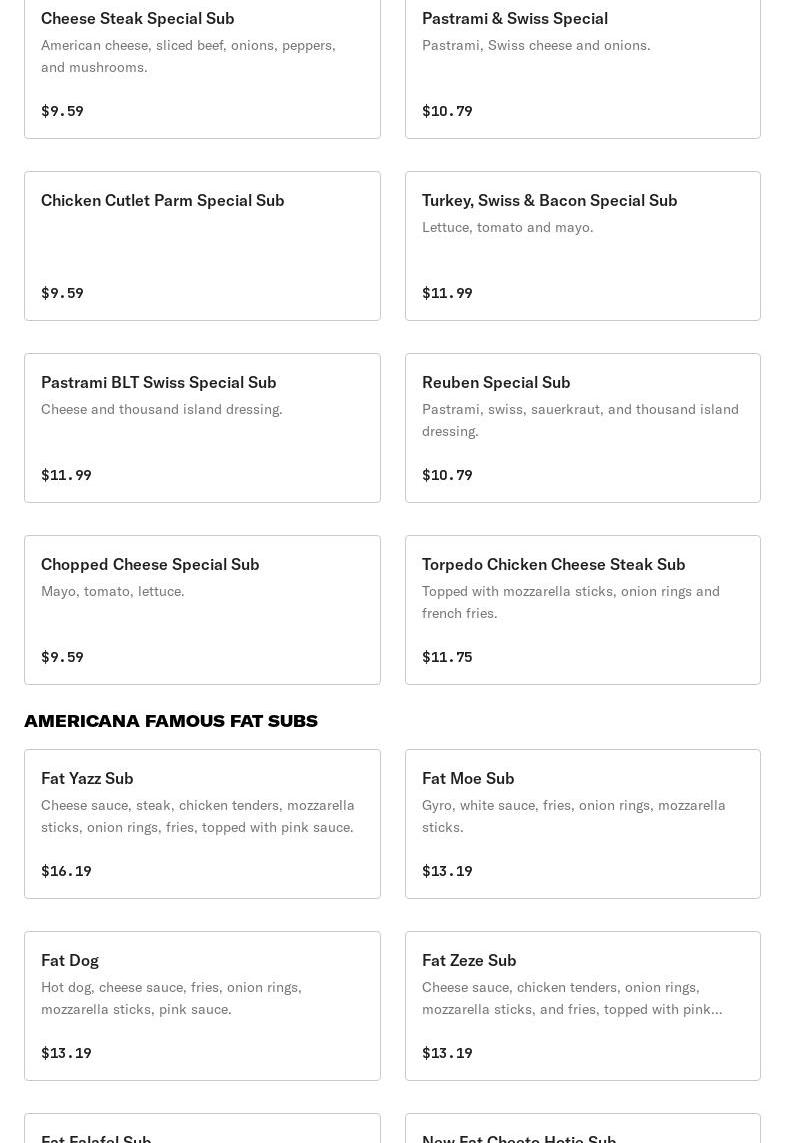Click the Fat Dog description mentioning hot dog

(171, 998)
